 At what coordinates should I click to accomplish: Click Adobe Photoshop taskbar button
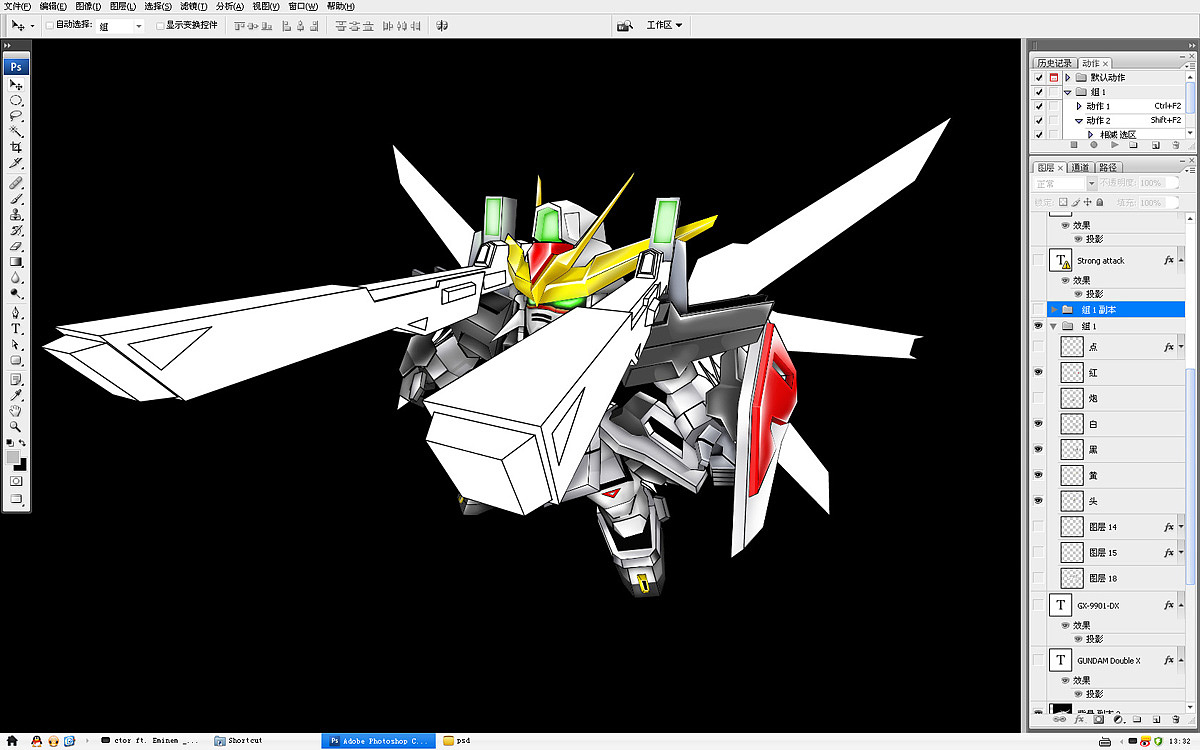pos(378,741)
